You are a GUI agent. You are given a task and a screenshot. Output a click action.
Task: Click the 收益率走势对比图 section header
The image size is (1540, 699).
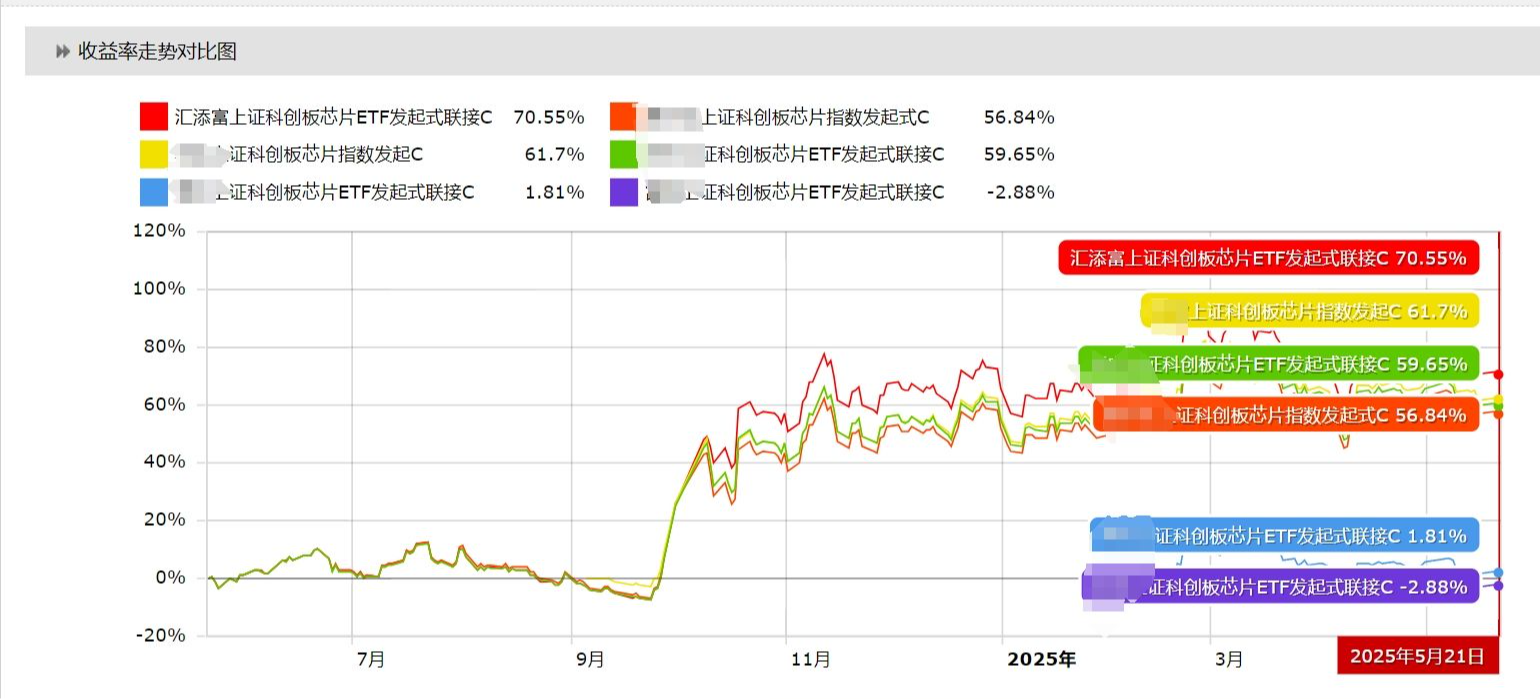tap(157, 52)
